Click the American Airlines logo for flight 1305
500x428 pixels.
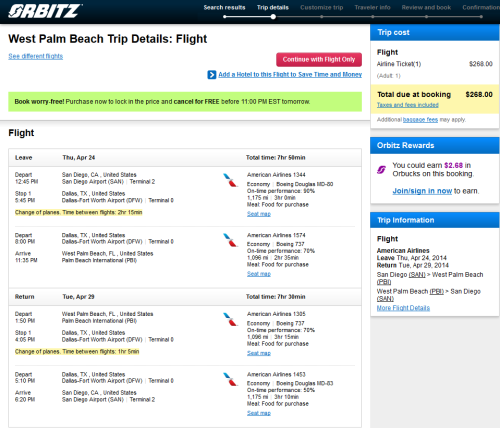click(230, 319)
